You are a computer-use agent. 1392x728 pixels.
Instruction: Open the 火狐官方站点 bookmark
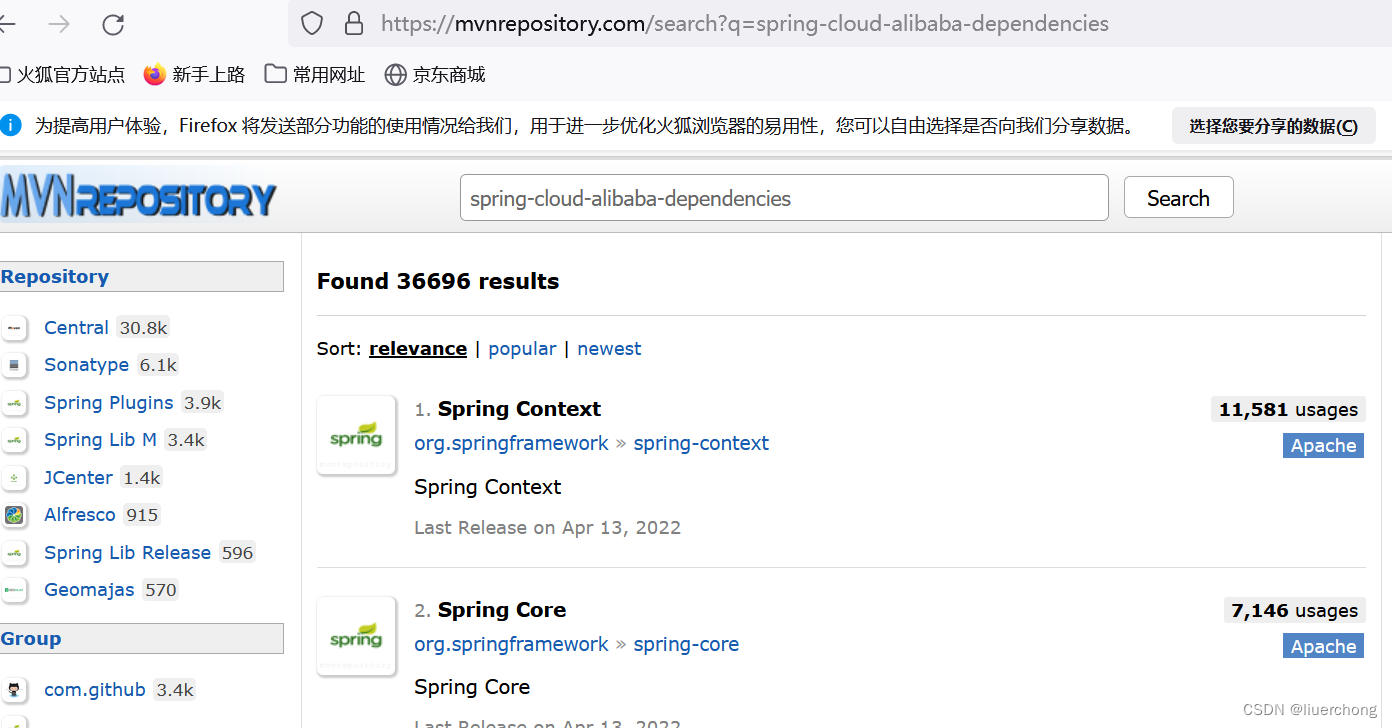coord(63,74)
